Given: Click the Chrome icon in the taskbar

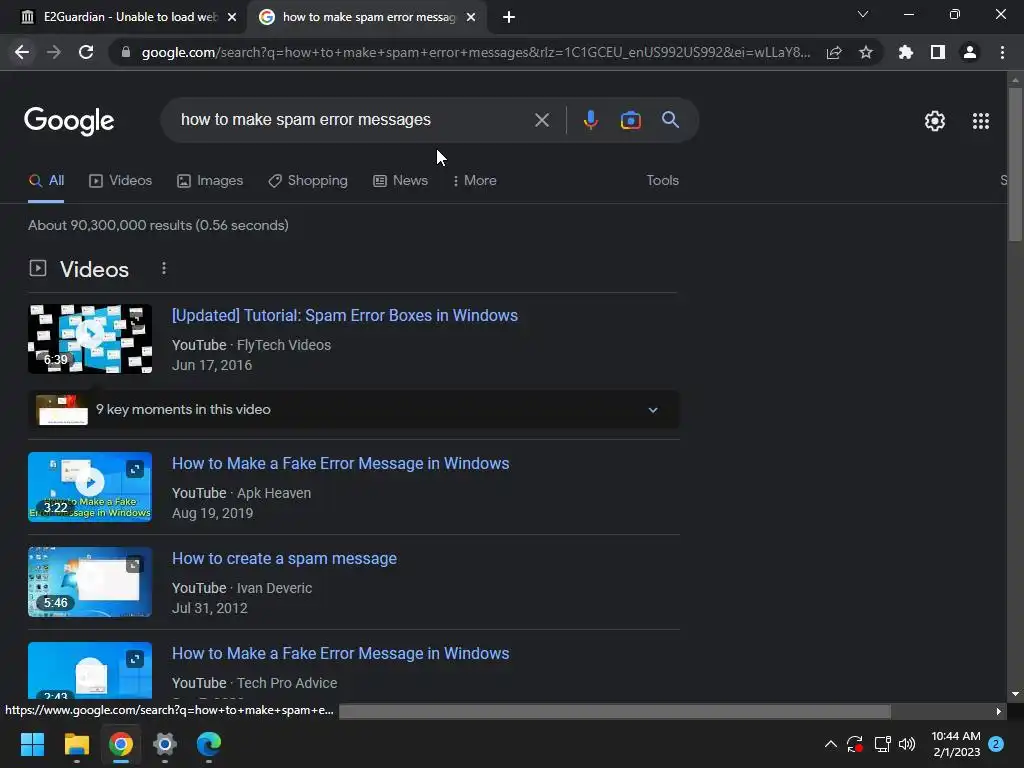Looking at the screenshot, I should click(121, 744).
